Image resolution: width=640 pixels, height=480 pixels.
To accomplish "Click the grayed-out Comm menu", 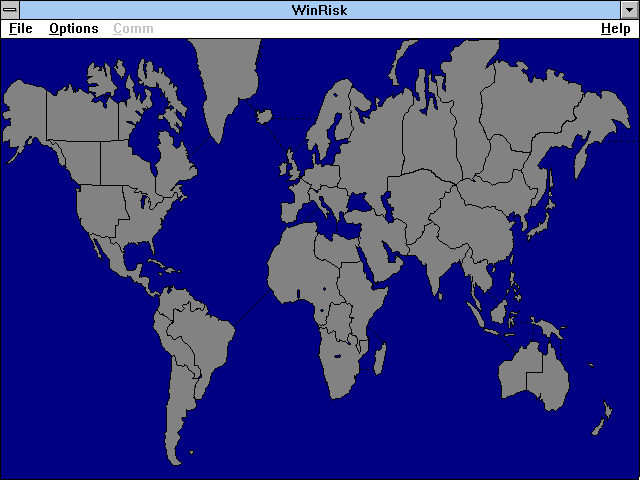I will click(133, 29).
